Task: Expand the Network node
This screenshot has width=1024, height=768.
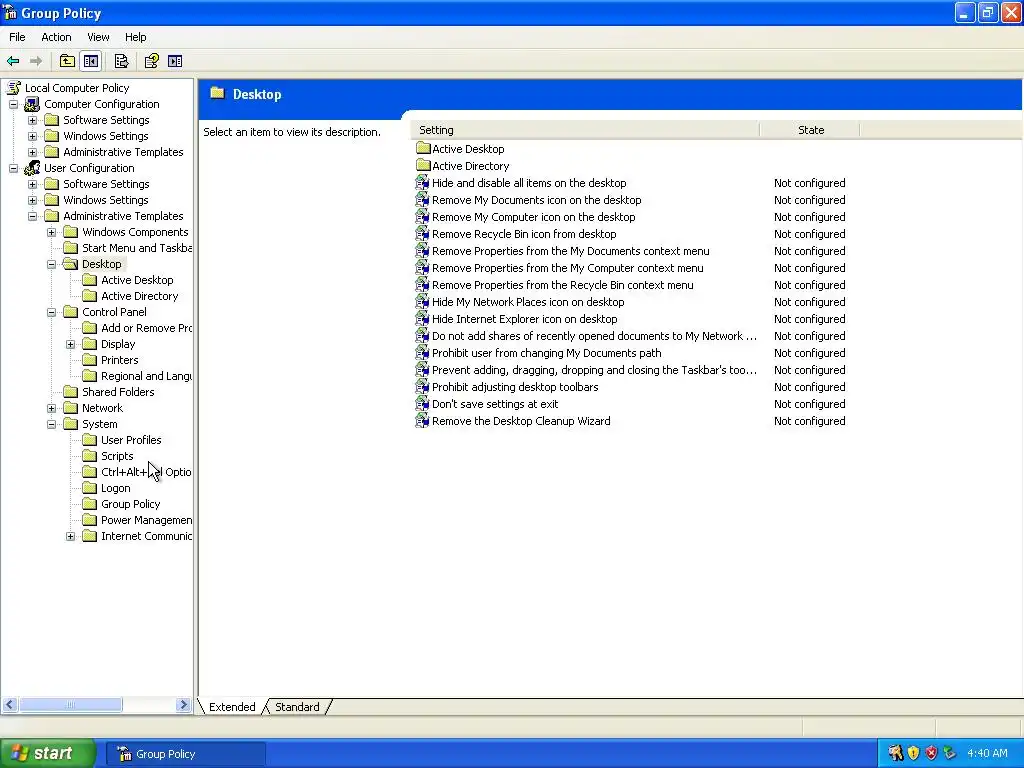Action: 52,408
